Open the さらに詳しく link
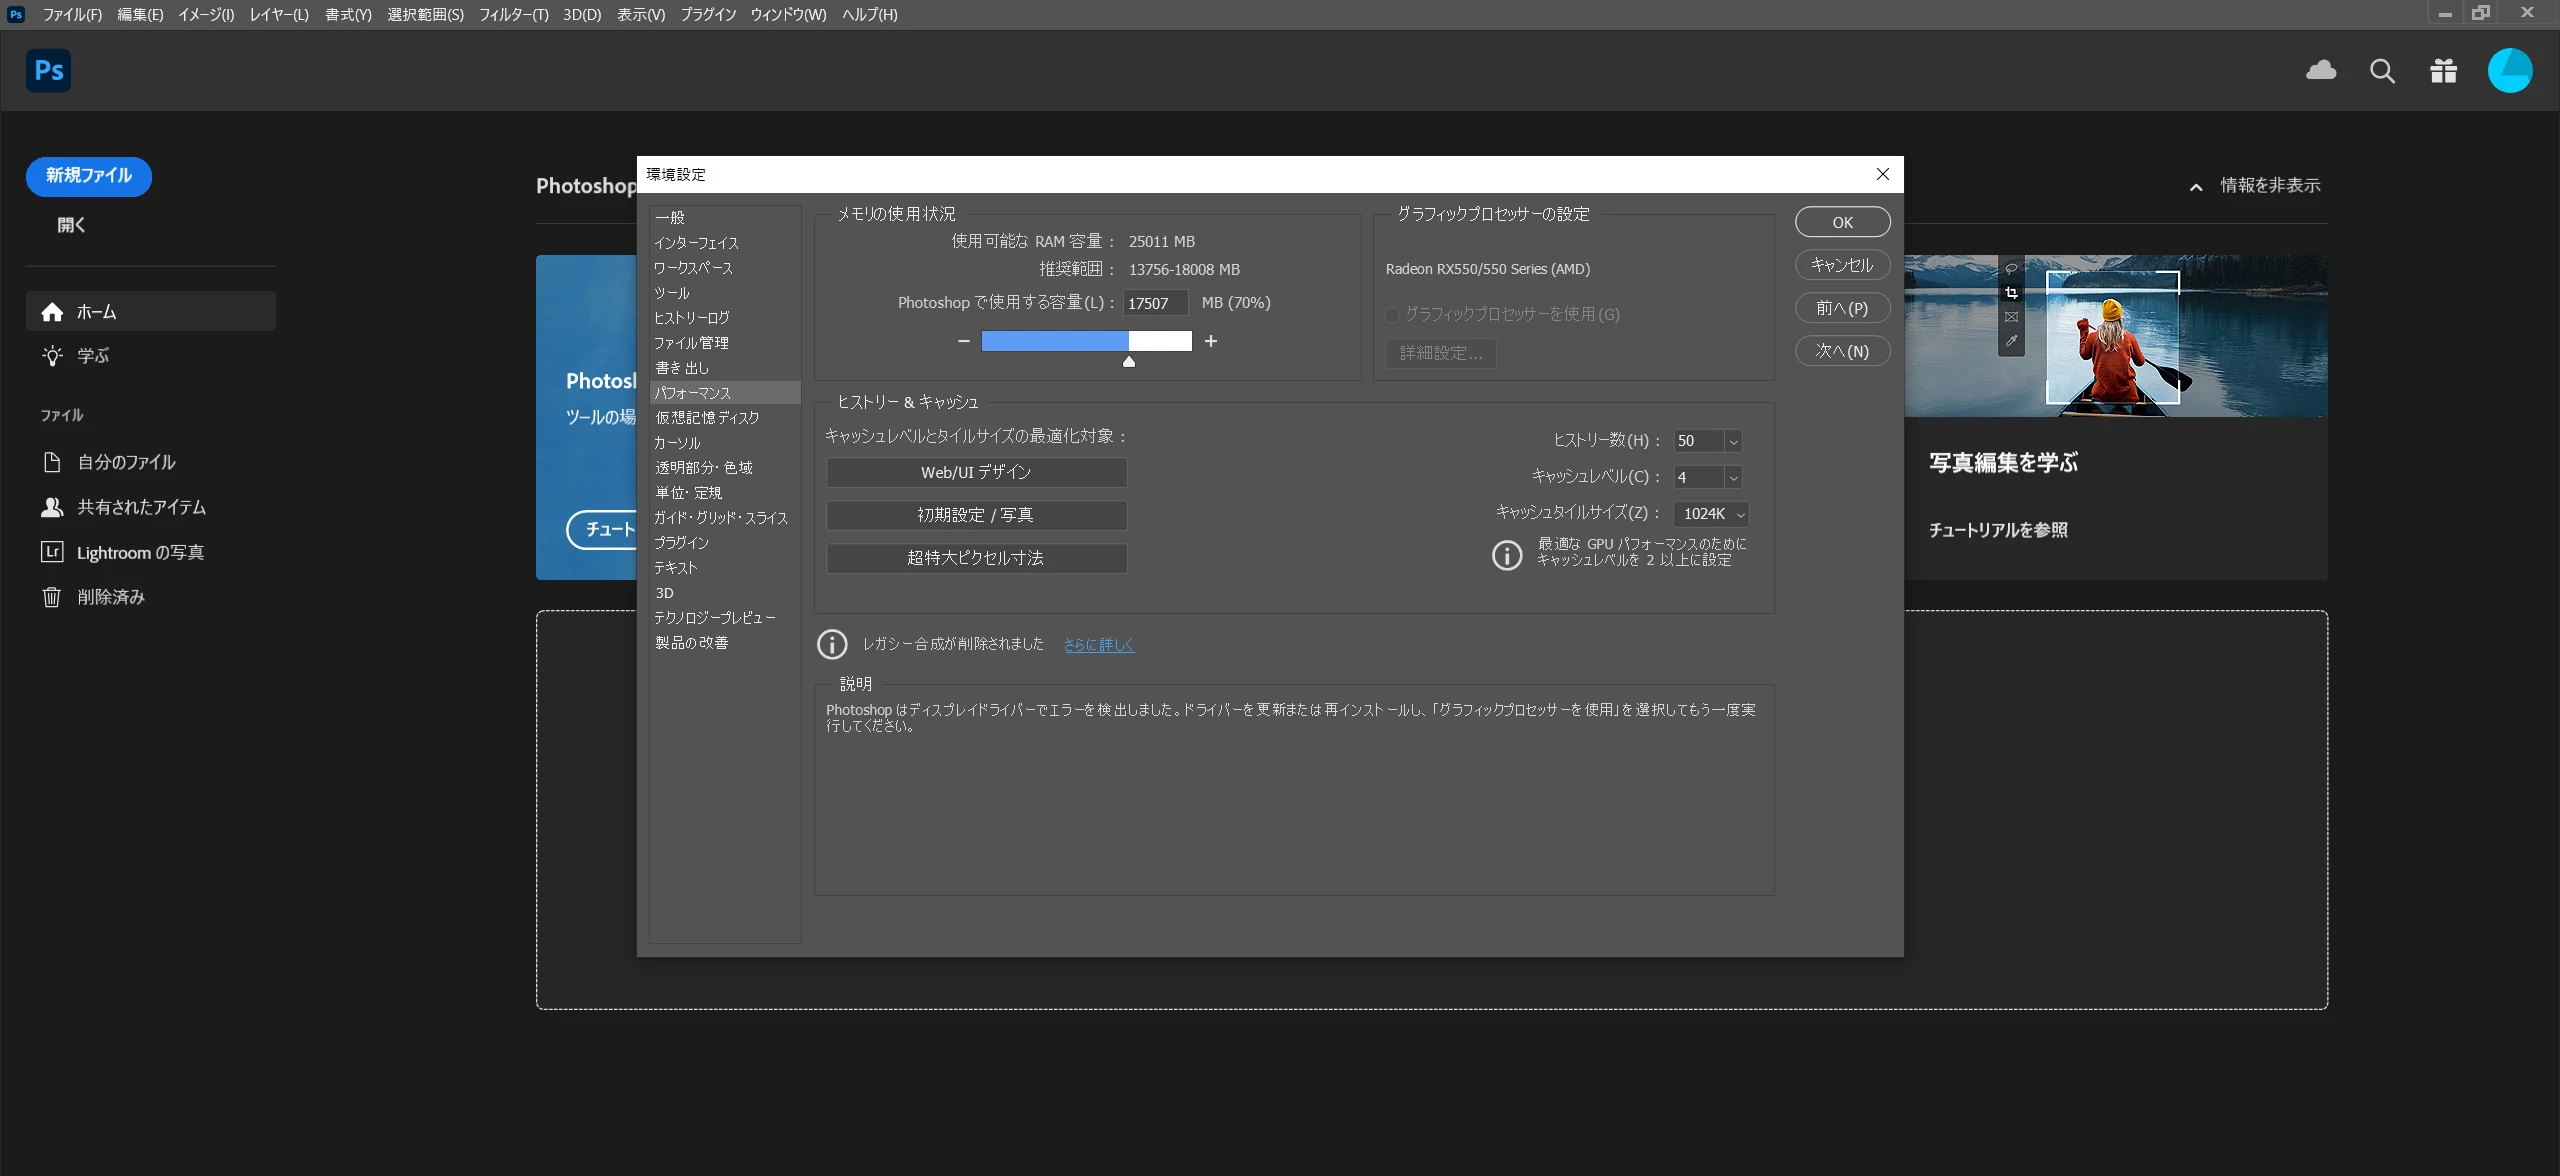2560x1176 pixels. pos(1098,645)
